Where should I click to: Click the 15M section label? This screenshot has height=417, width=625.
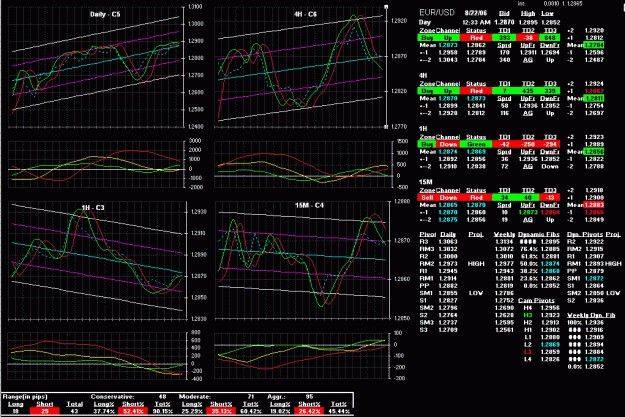(425, 182)
